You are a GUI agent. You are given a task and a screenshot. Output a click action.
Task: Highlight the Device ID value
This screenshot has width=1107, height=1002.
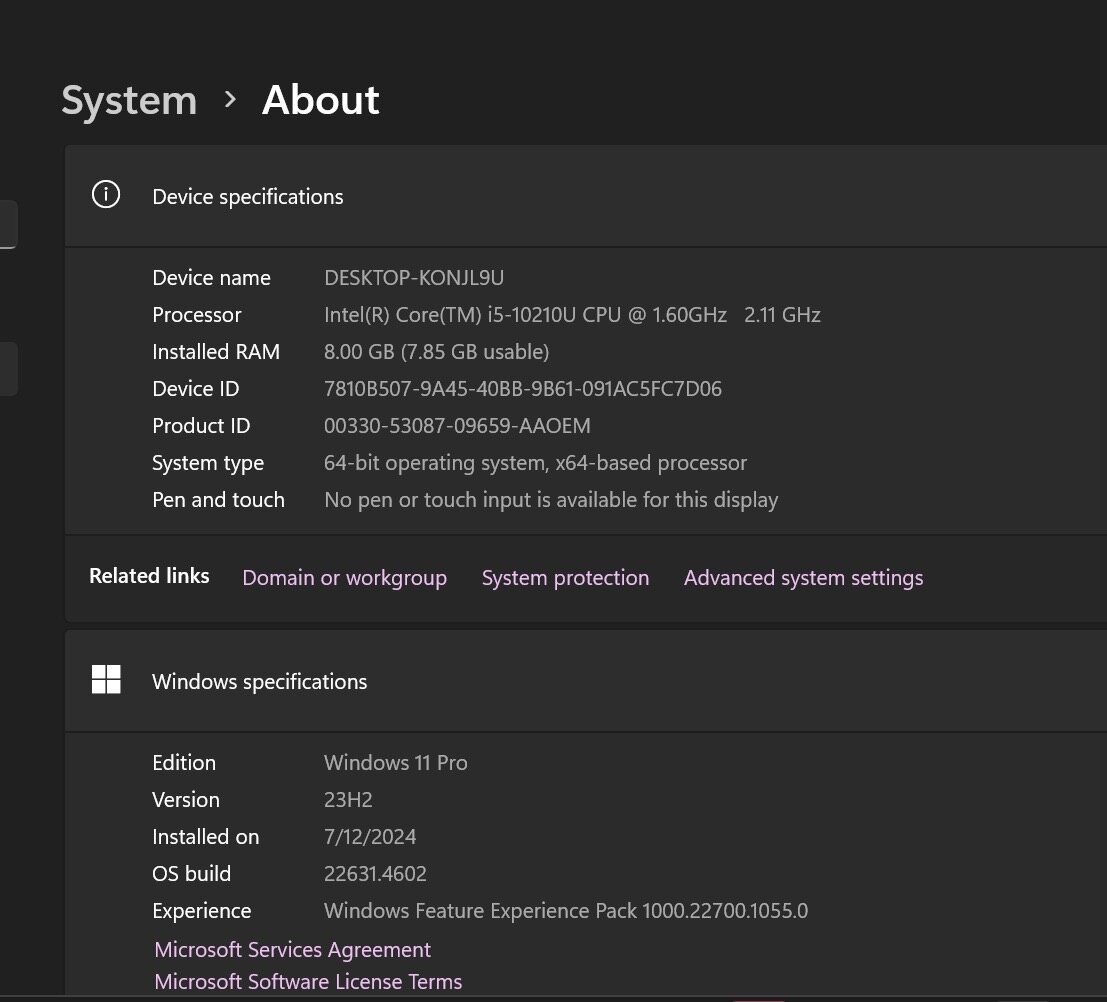click(x=523, y=388)
